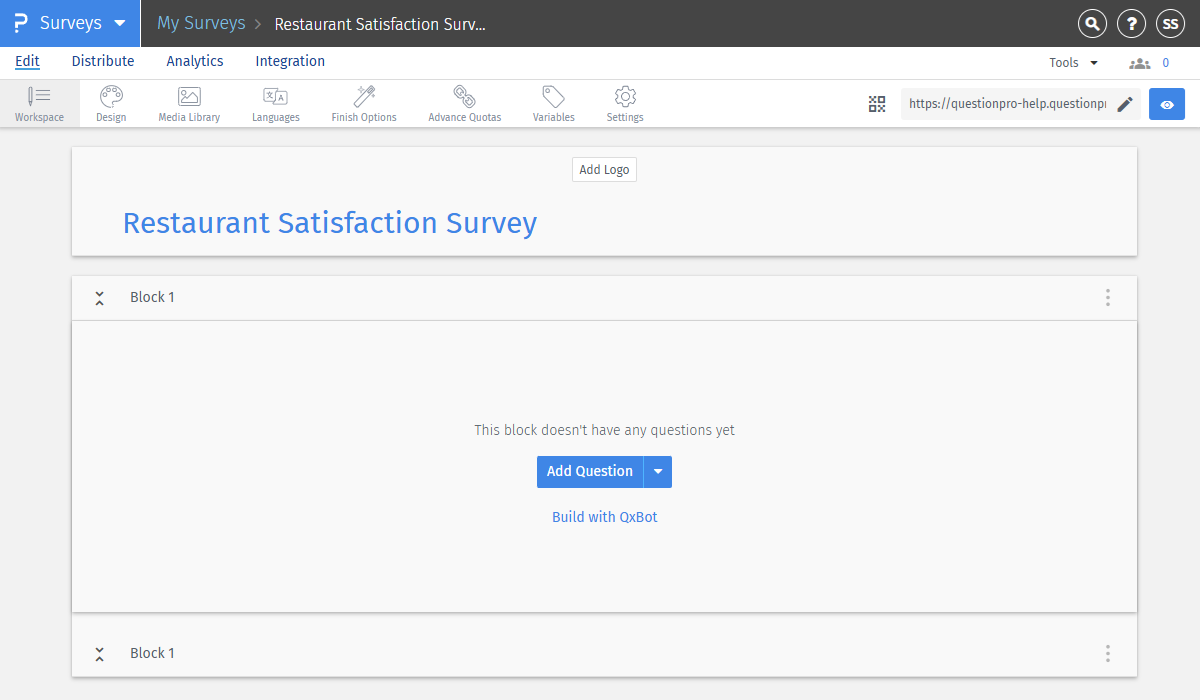Open the survey Settings
Screen dimensions: 1200x700
(624, 103)
